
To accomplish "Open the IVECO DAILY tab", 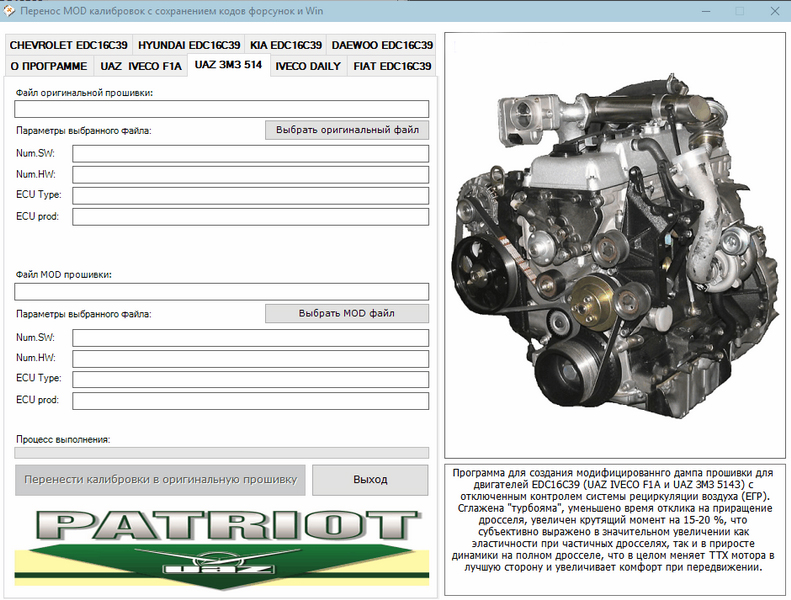I will (308, 67).
